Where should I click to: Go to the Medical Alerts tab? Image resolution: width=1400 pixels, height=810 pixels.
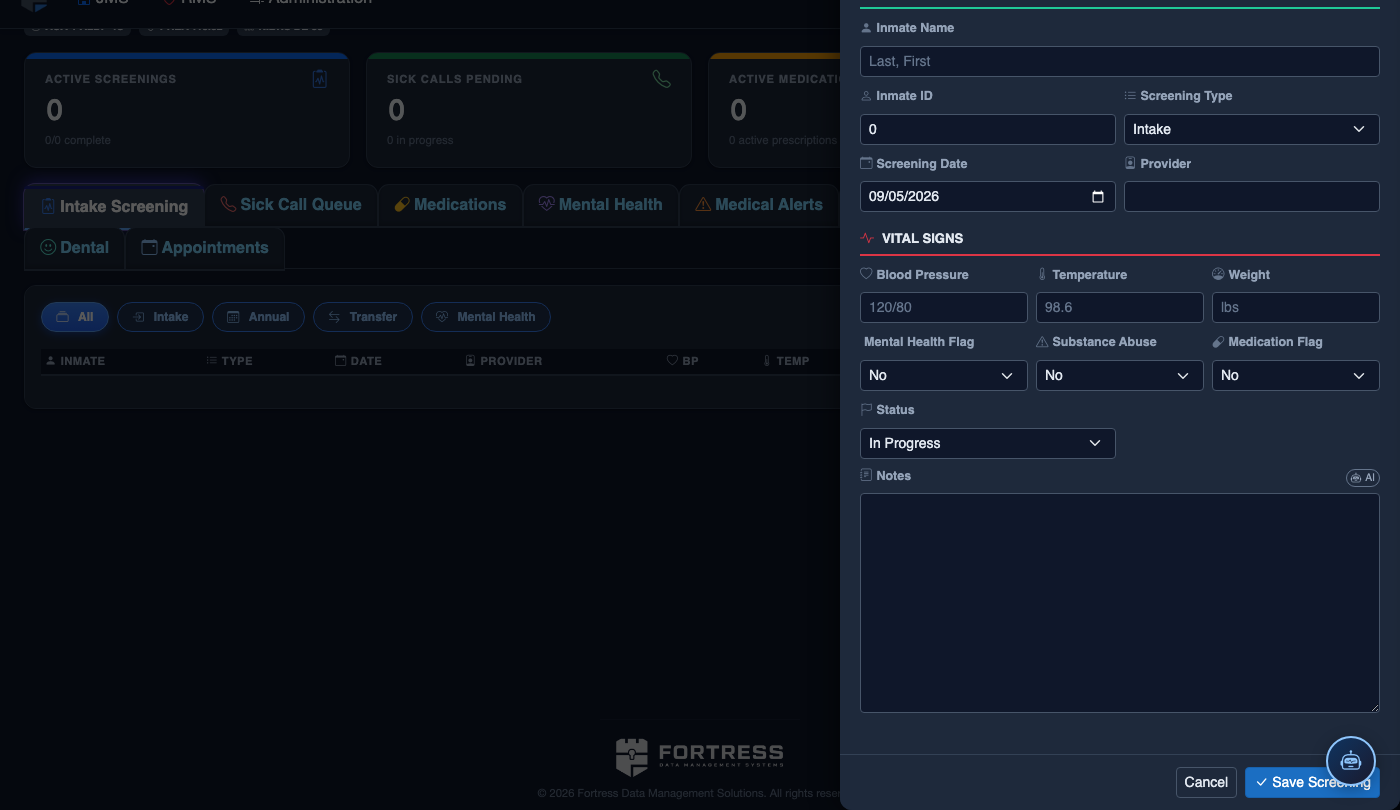758,205
